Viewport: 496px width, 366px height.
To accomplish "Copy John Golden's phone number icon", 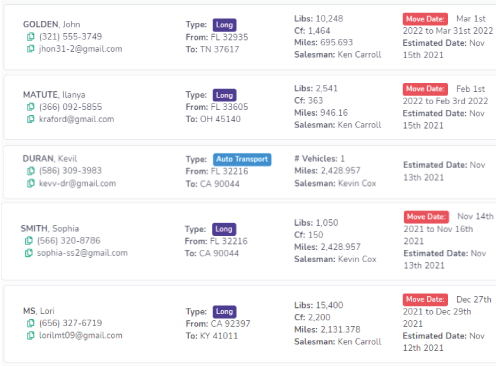I will pos(30,37).
